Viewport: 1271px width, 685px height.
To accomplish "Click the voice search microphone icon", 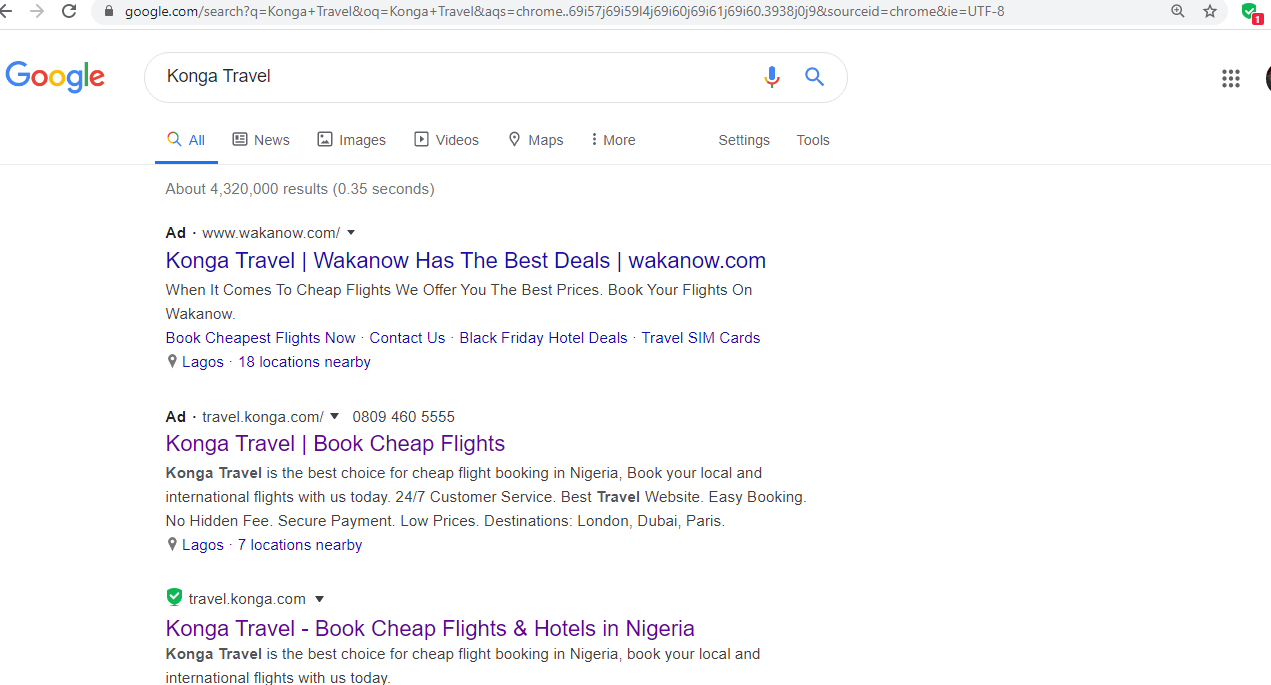I will [x=771, y=77].
